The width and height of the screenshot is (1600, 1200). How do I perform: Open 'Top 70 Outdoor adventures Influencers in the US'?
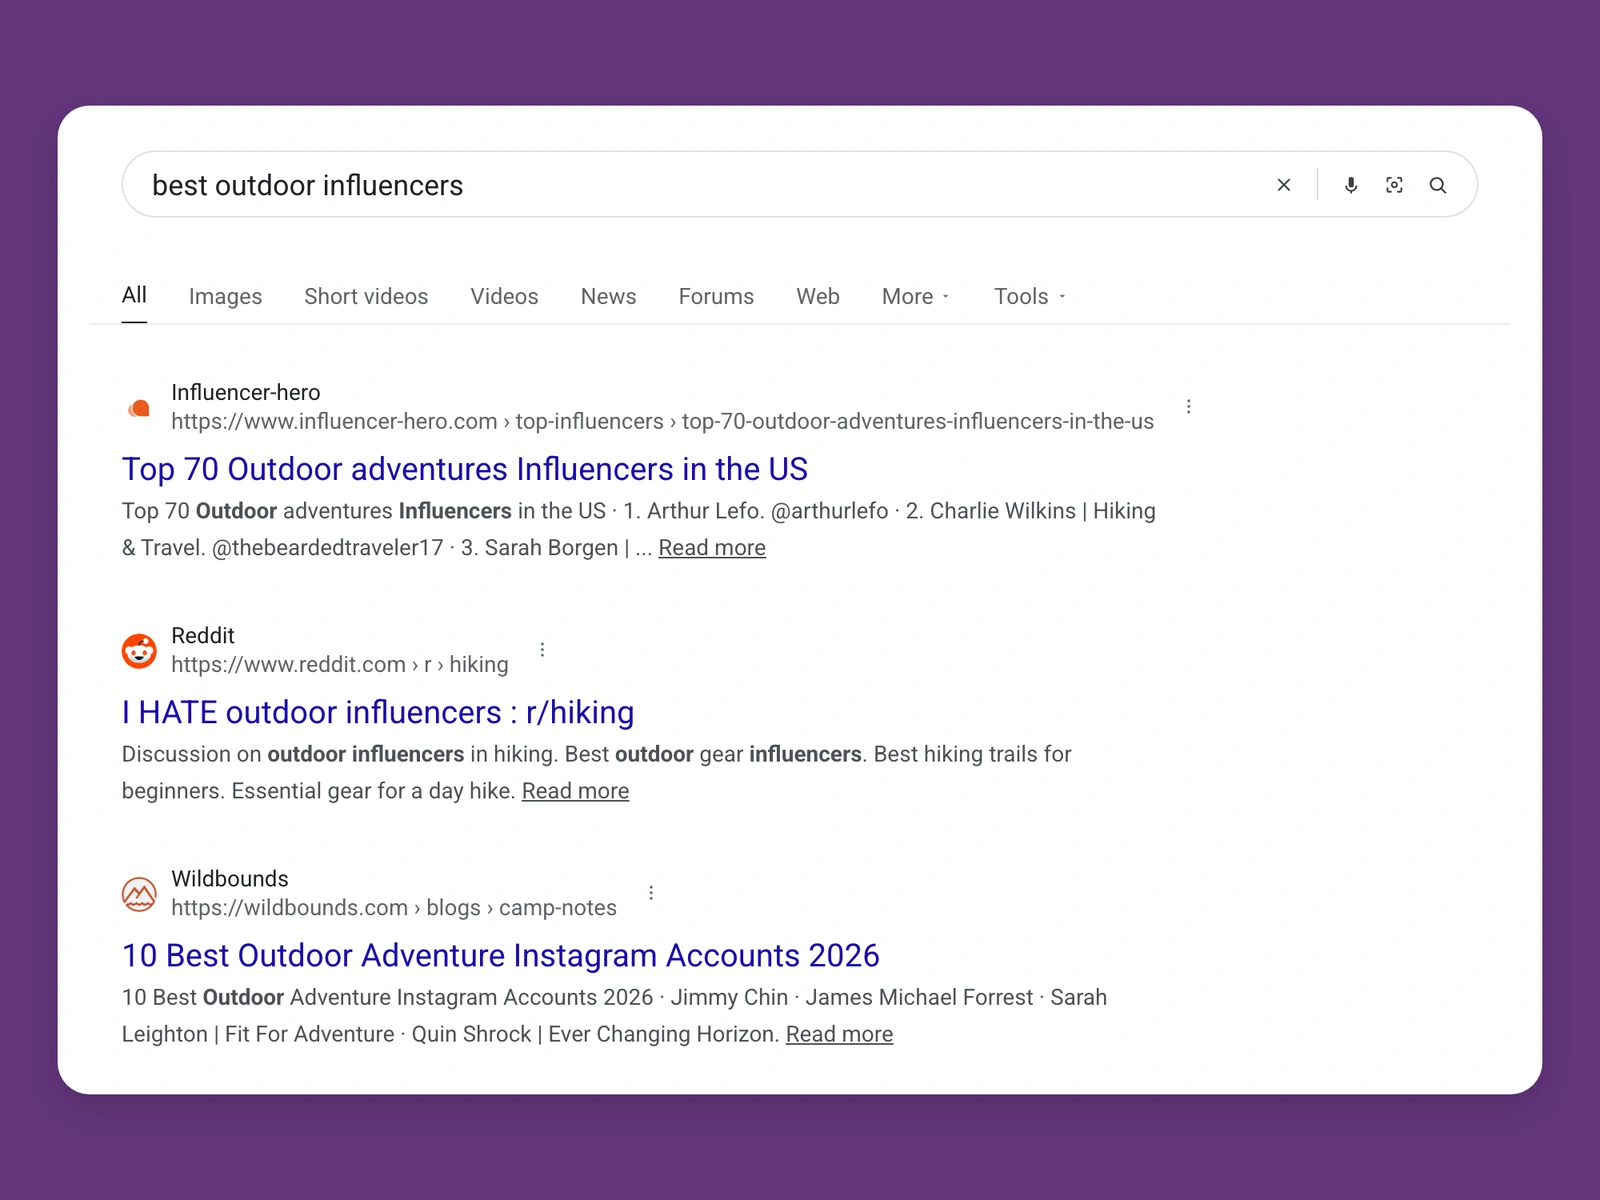pyautogui.click(x=465, y=469)
